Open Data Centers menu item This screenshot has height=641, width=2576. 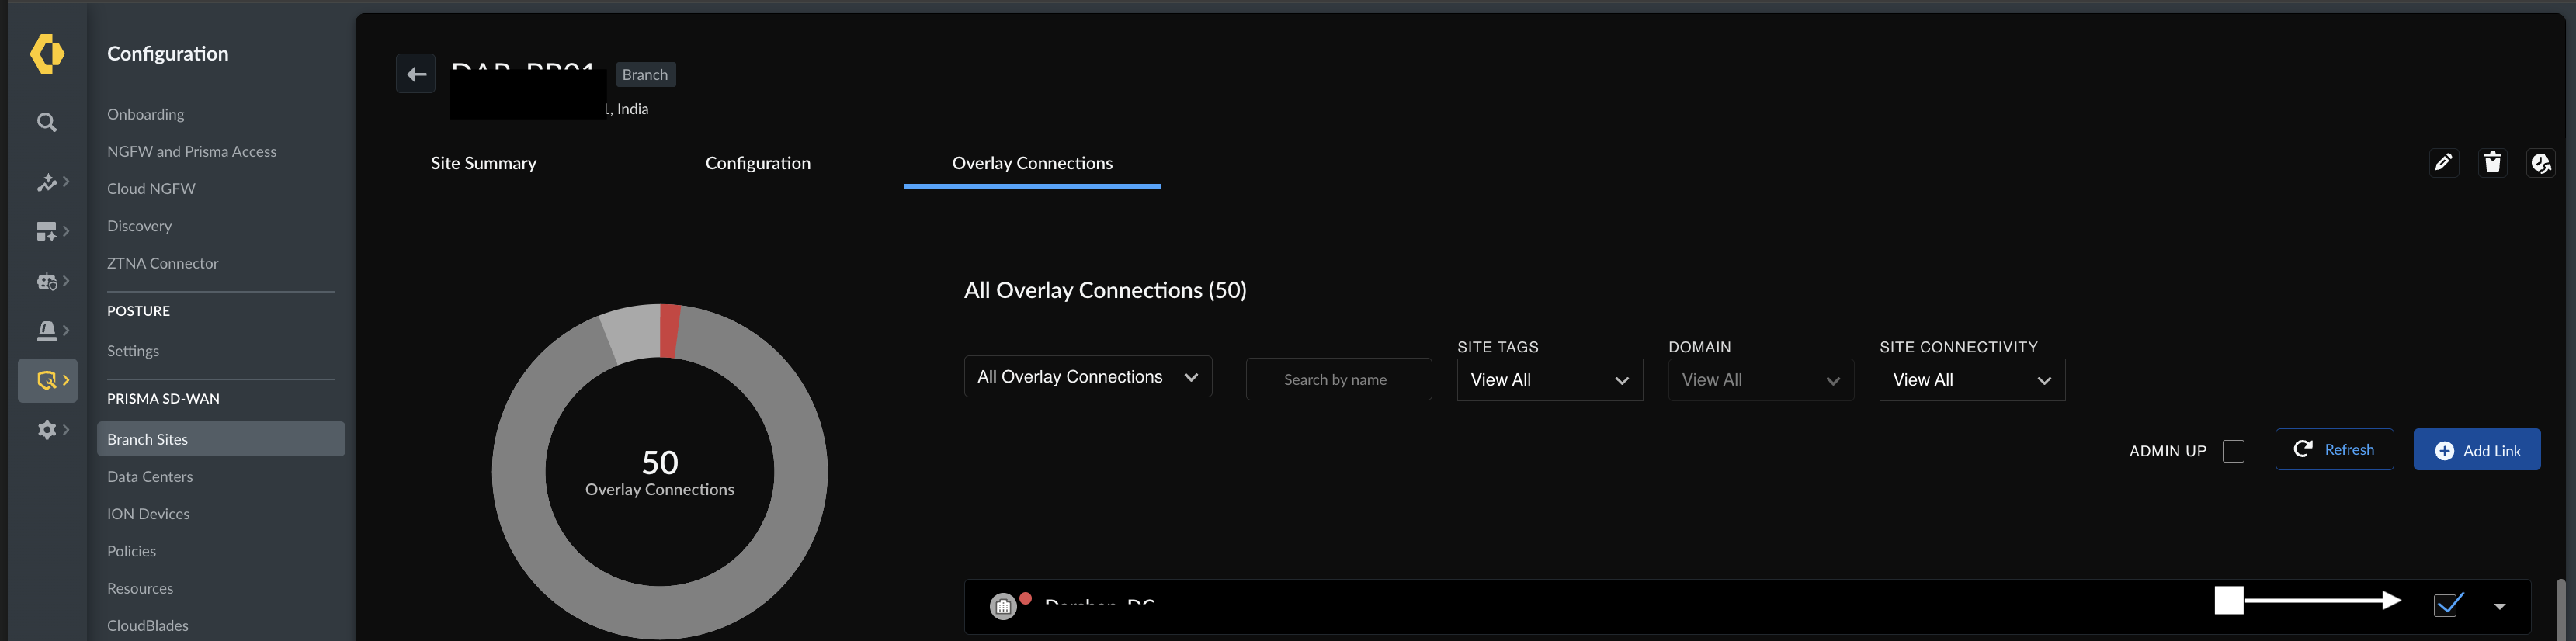(150, 477)
